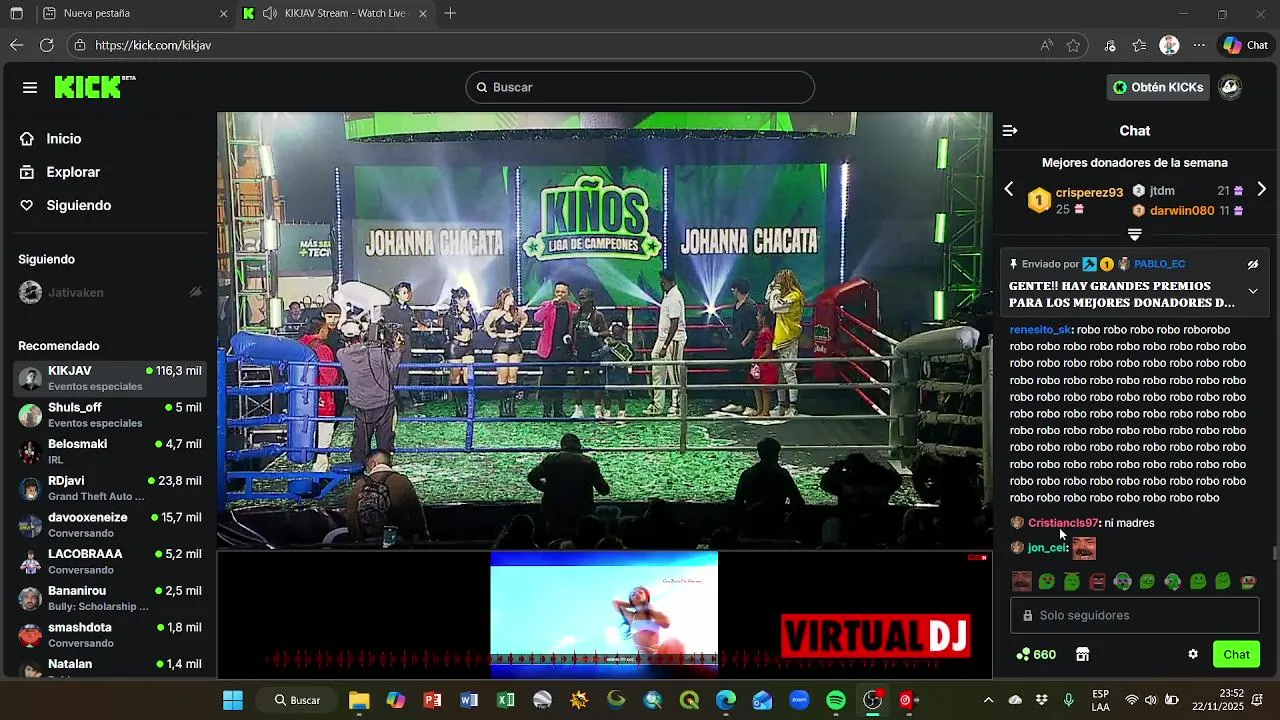1280x720 pixels.
Task: Open recommended channel Bananirou
Action: click(x=110, y=598)
